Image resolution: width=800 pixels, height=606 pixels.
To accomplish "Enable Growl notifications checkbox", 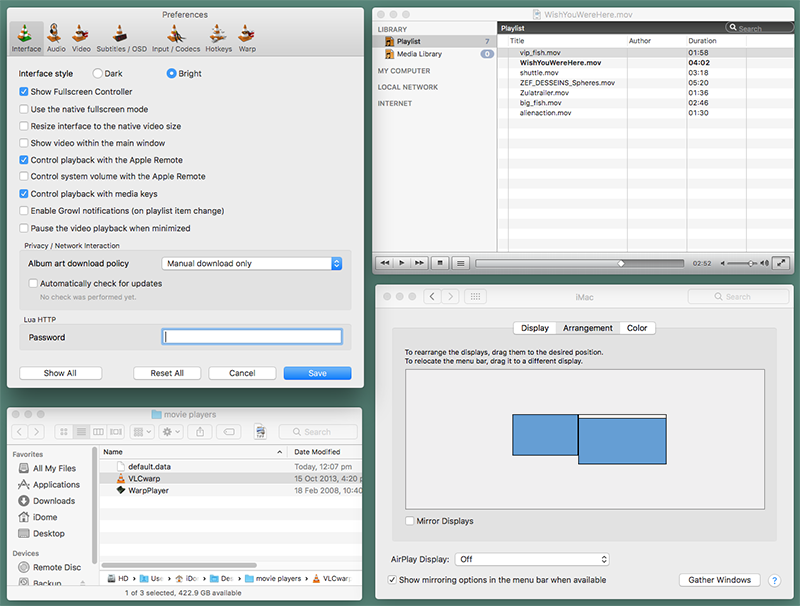I will point(24,211).
